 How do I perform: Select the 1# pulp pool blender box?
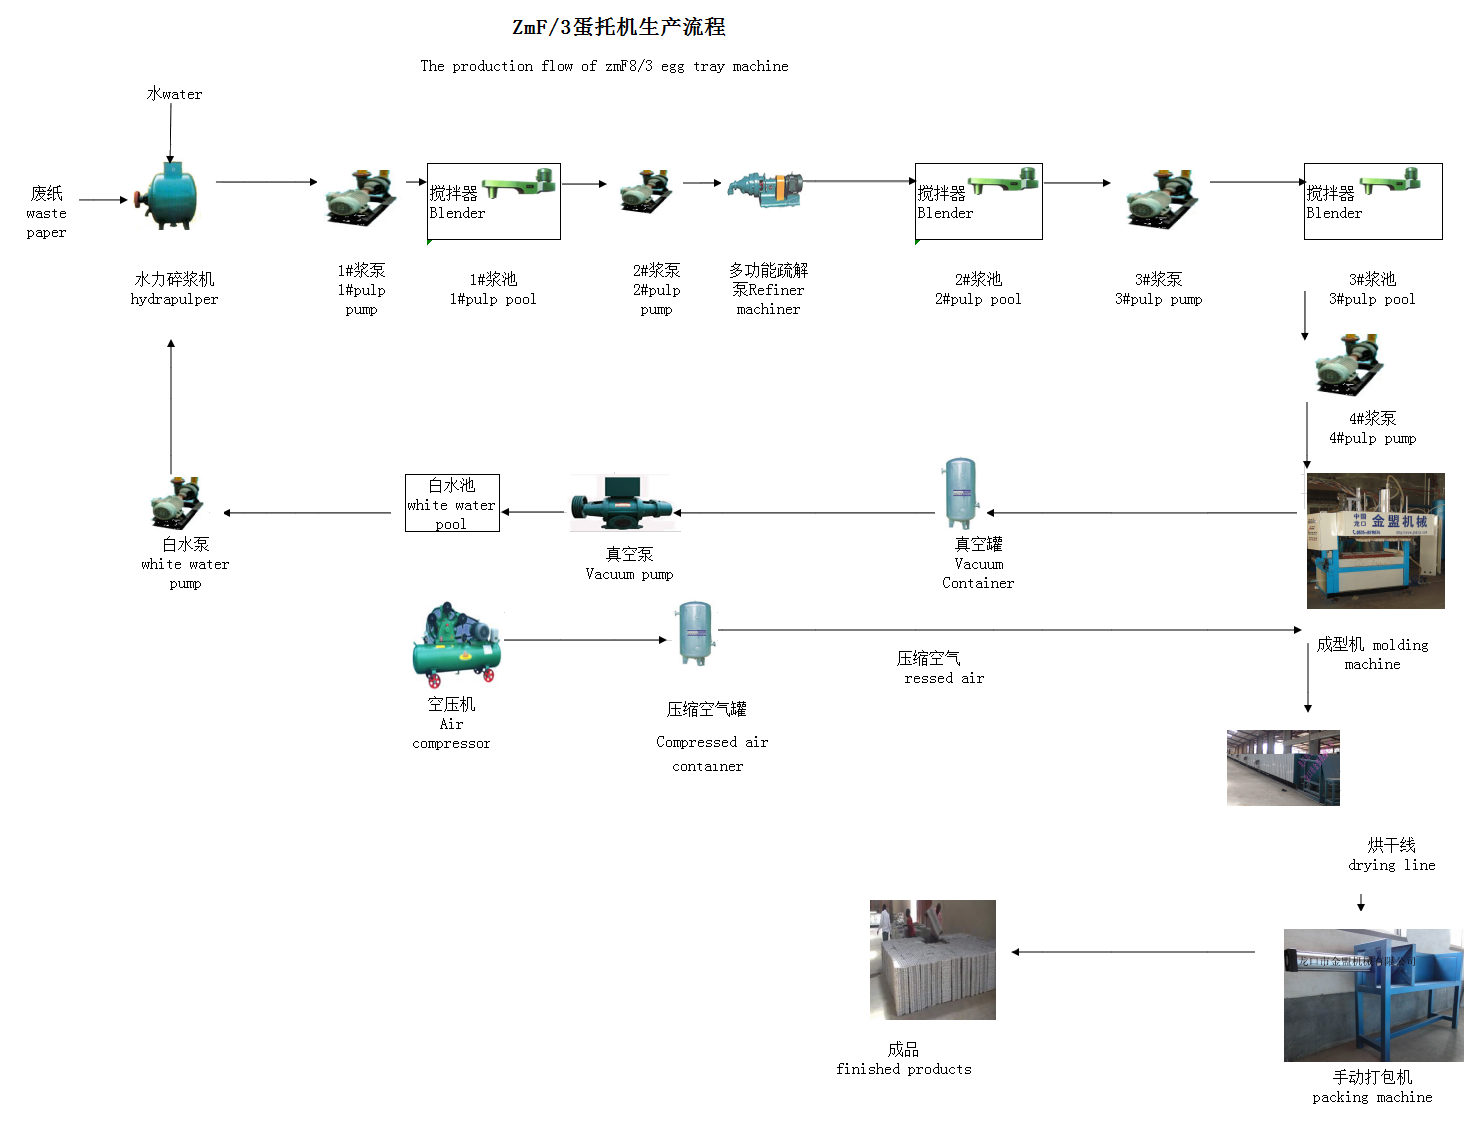coord(493,201)
